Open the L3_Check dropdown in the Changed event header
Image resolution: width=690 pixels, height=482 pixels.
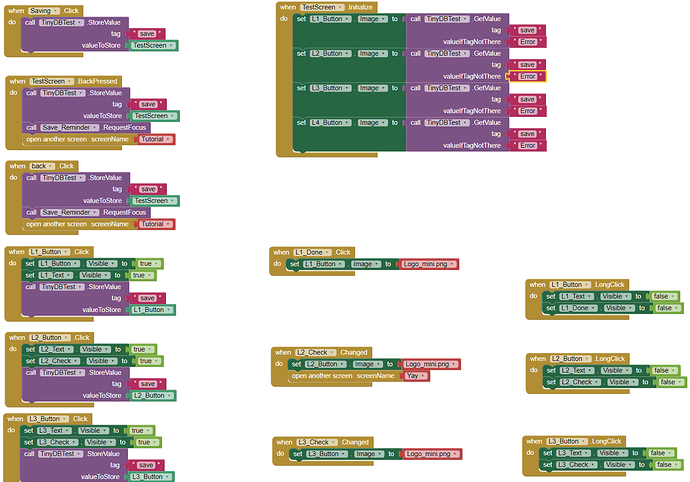point(318,442)
